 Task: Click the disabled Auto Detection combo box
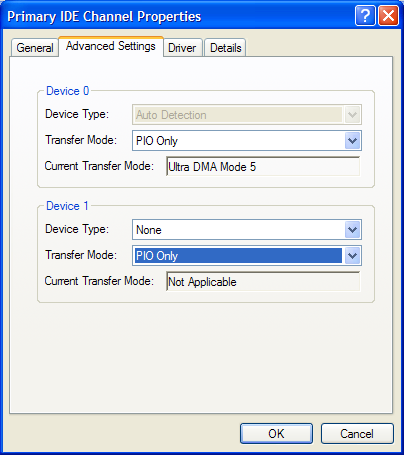pos(247,115)
